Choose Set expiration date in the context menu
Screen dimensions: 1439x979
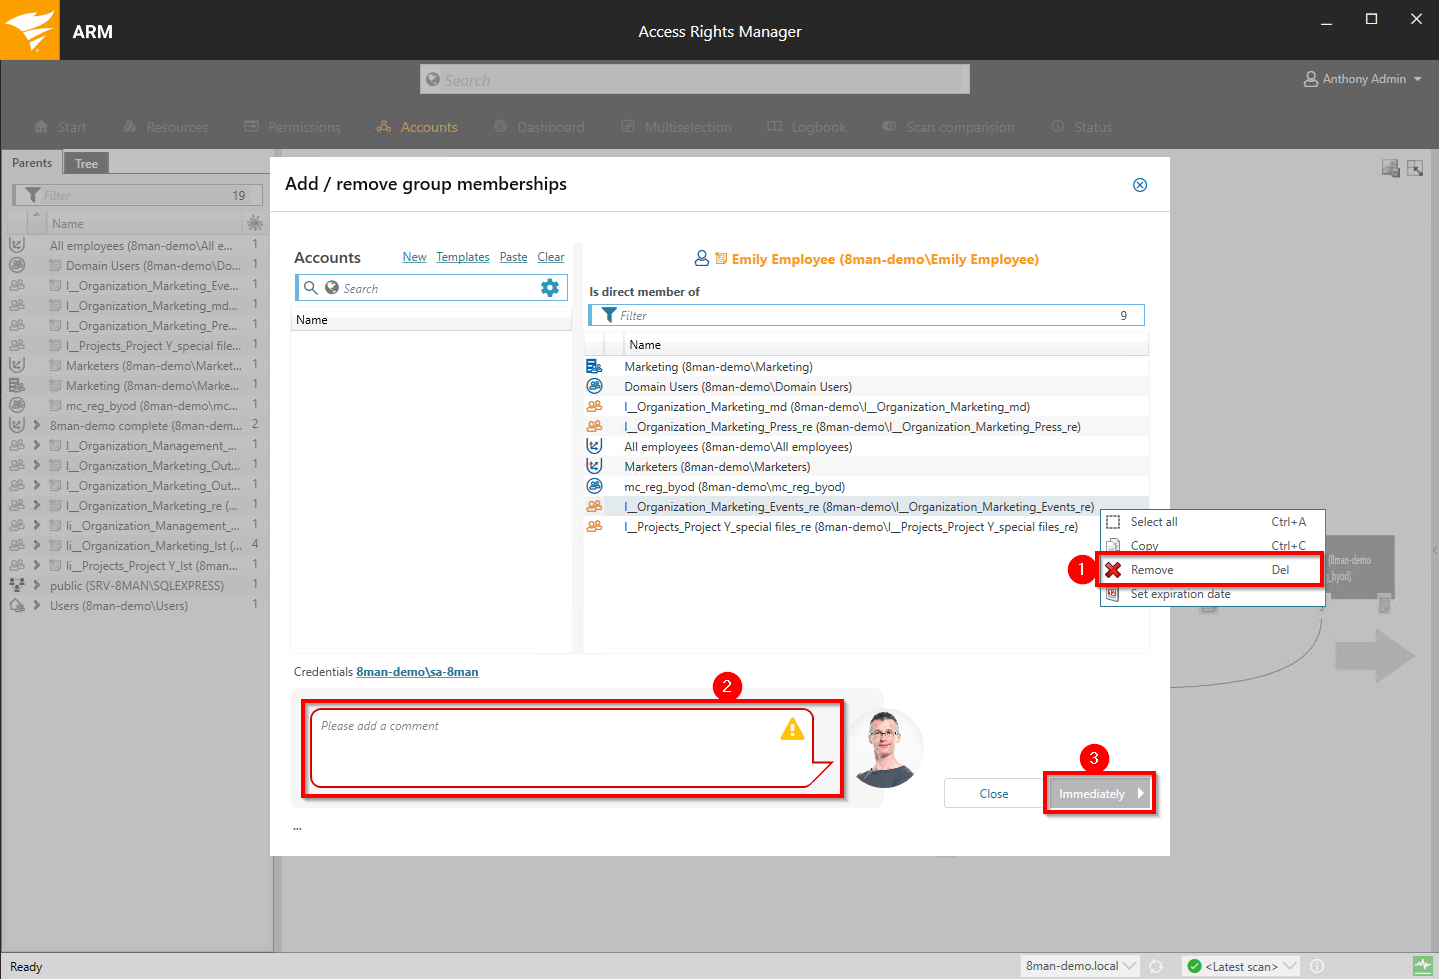click(x=1180, y=594)
